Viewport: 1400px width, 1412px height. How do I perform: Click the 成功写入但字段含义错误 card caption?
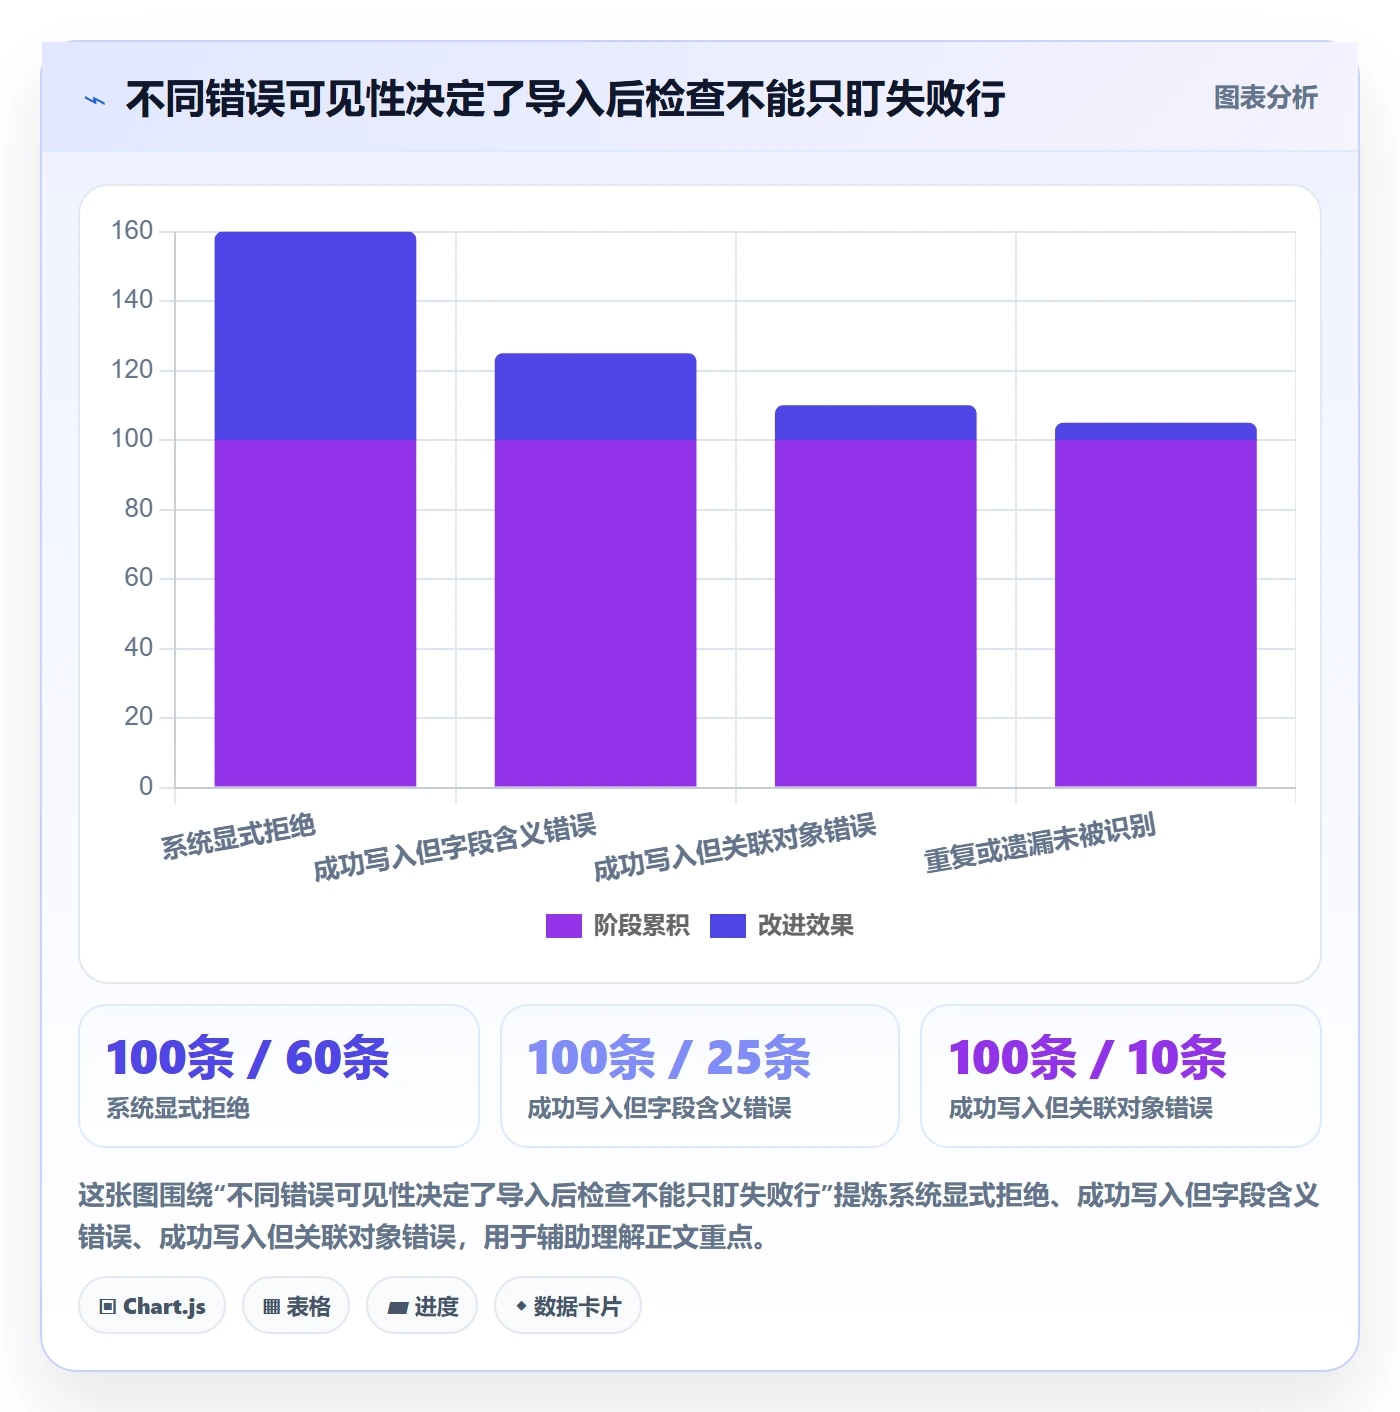click(659, 1108)
